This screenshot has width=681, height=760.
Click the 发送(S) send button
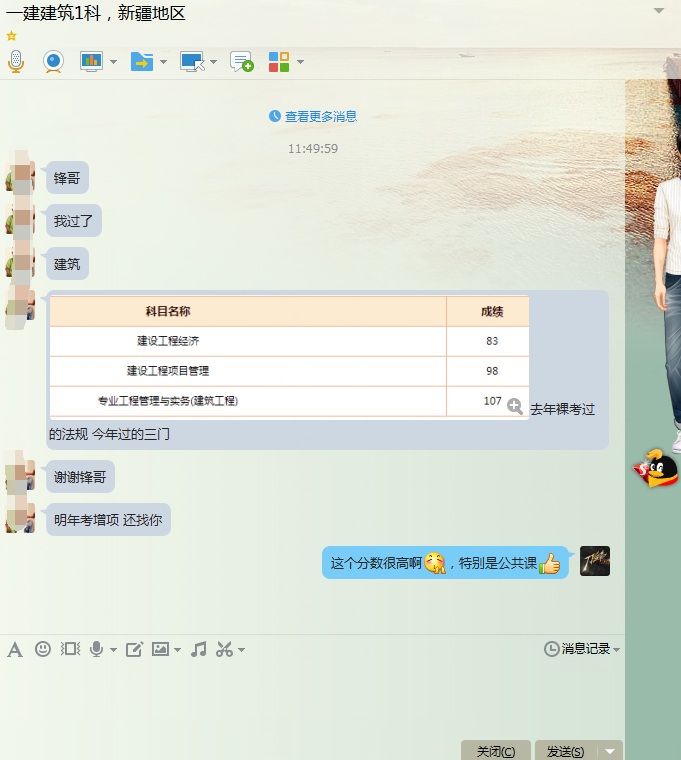click(566, 751)
